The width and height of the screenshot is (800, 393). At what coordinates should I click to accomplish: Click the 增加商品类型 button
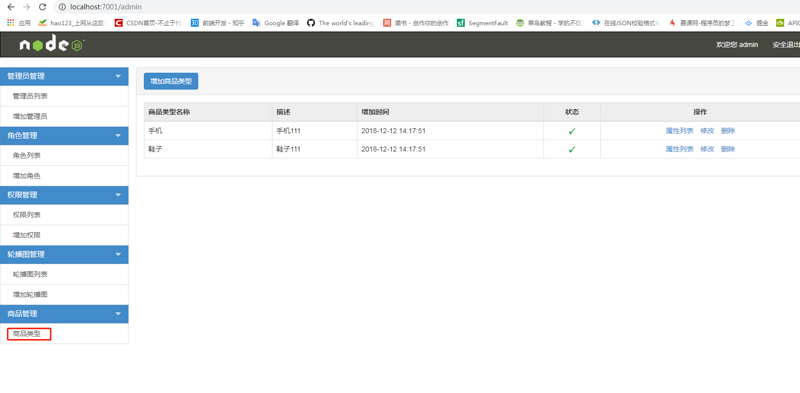click(x=171, y=81)
